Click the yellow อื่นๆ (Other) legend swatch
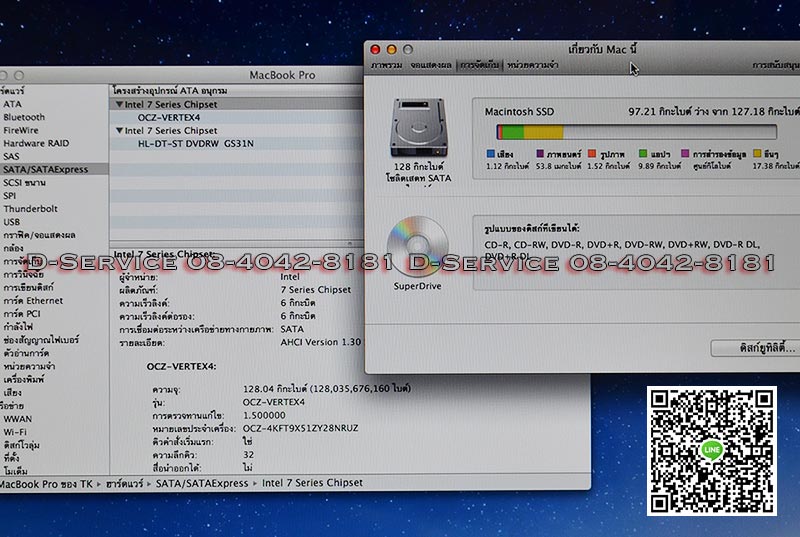The height and width of the screenshot is (537, 800). 757,154
